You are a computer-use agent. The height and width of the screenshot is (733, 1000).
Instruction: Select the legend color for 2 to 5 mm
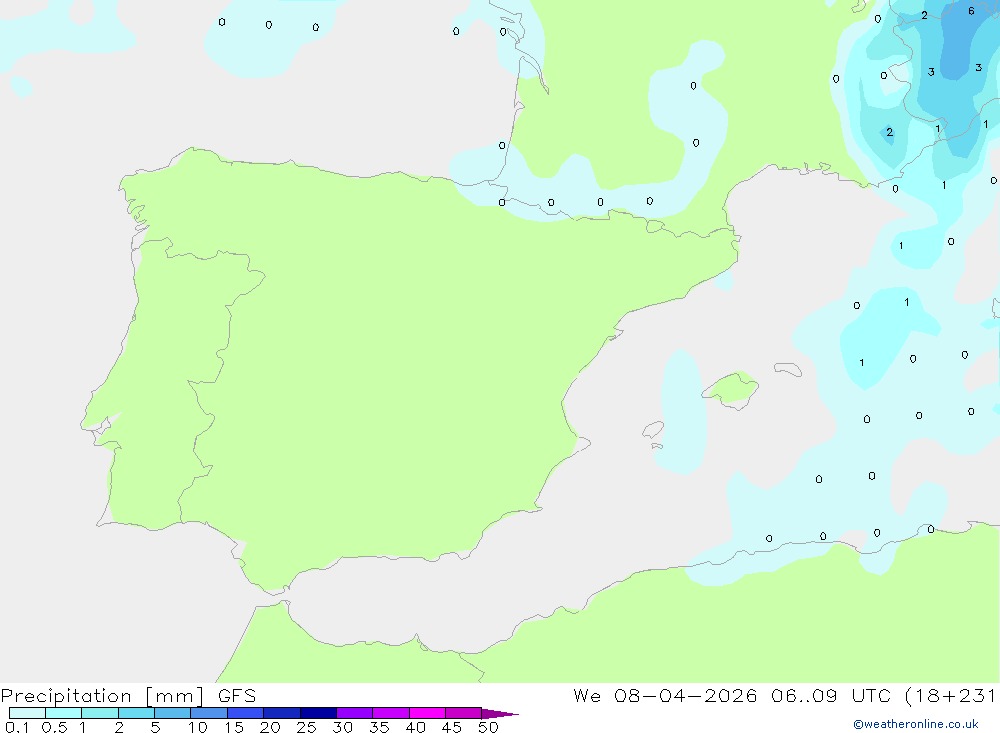(x=136, y=713)
